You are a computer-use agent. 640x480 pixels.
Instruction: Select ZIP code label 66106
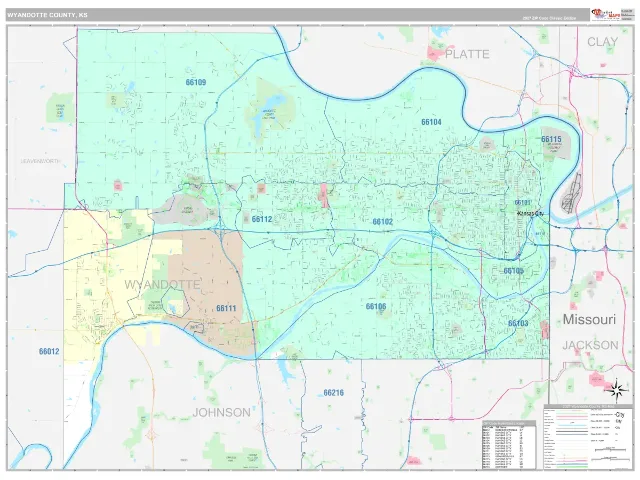[376, 307]
